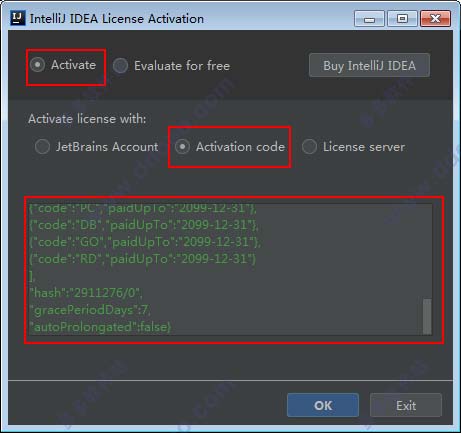Image resolution: width=461 pixels, height=433 pixels.
Task: Click the IntelliJ IDEA logo icon in title bar
Action: [x=18, y=18]
